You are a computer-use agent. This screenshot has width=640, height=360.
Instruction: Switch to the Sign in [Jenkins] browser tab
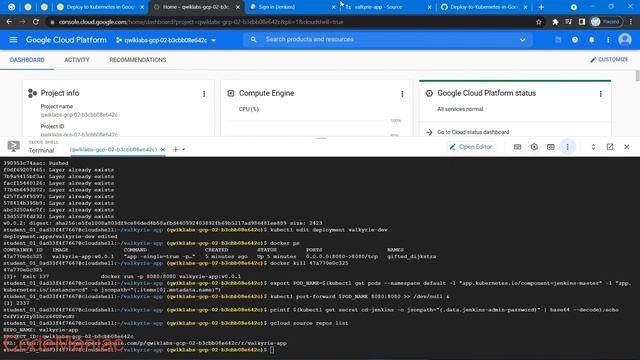(x=291, y=7)
